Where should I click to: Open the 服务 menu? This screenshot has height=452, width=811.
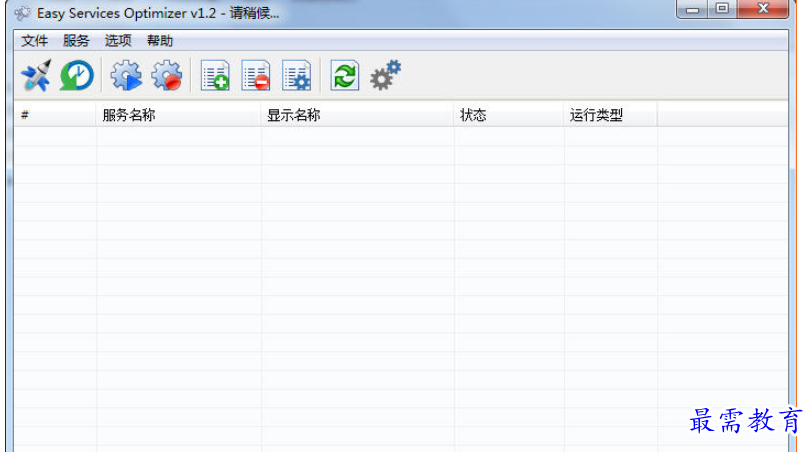pyautogui.click(x=76, y=40)
